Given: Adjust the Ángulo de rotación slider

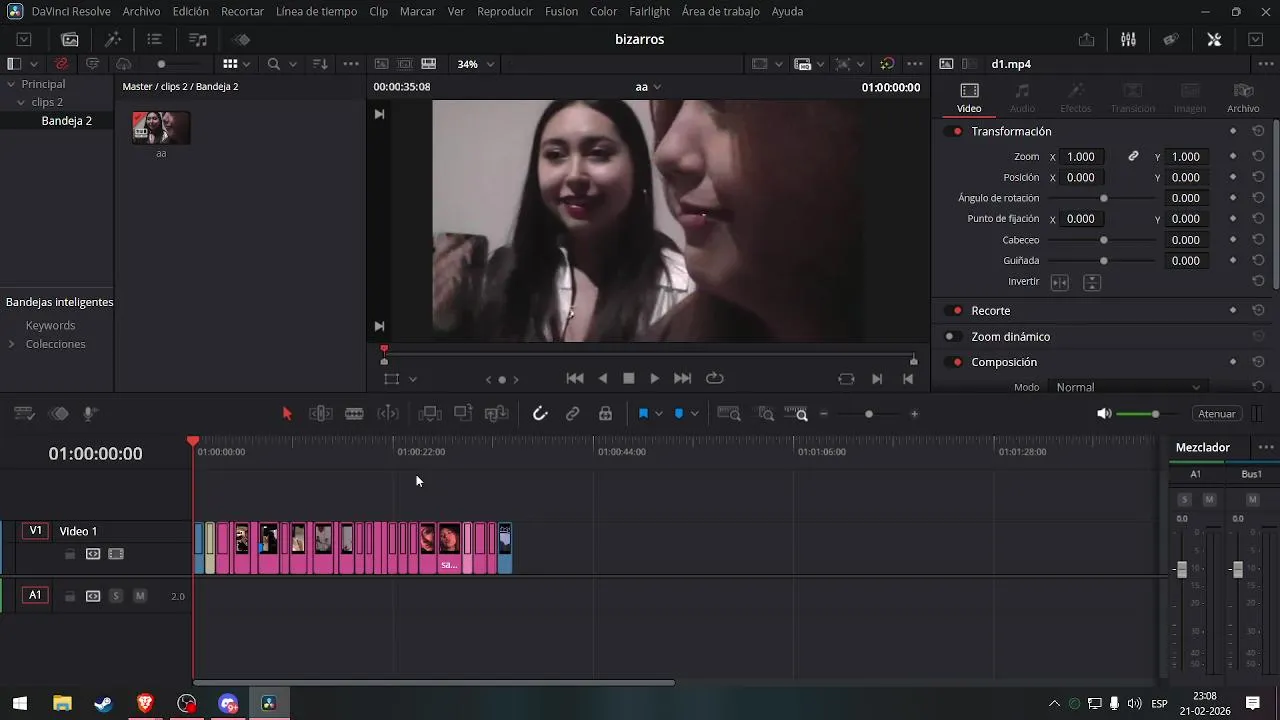Looking at the screenshot, I should [x=1103, y=198].
